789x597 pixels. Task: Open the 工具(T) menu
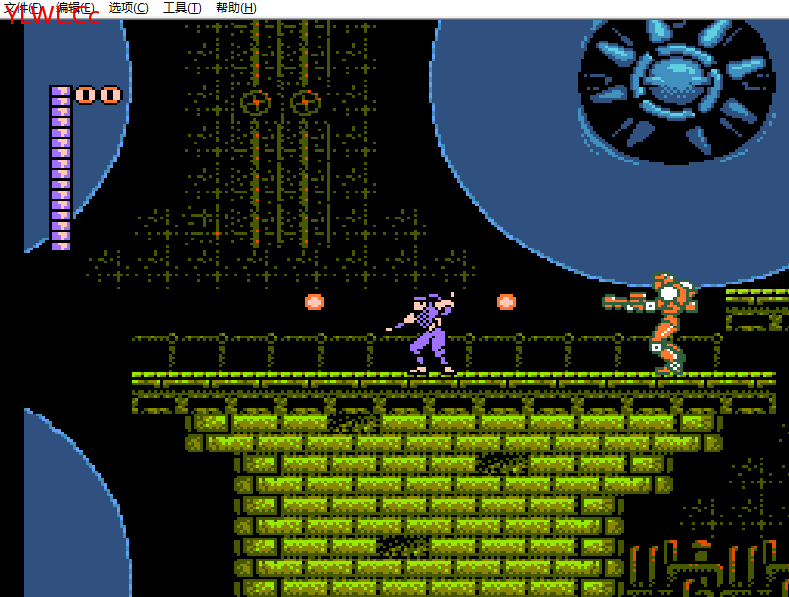point(182,8)
